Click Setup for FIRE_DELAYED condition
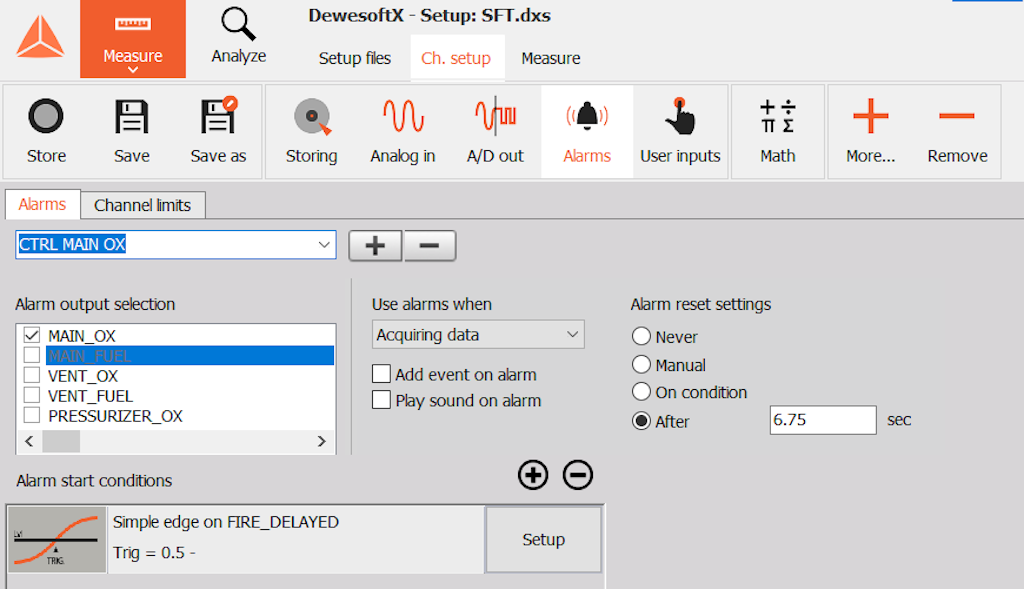Viewport: 1024px width, 589px height. 543,539
